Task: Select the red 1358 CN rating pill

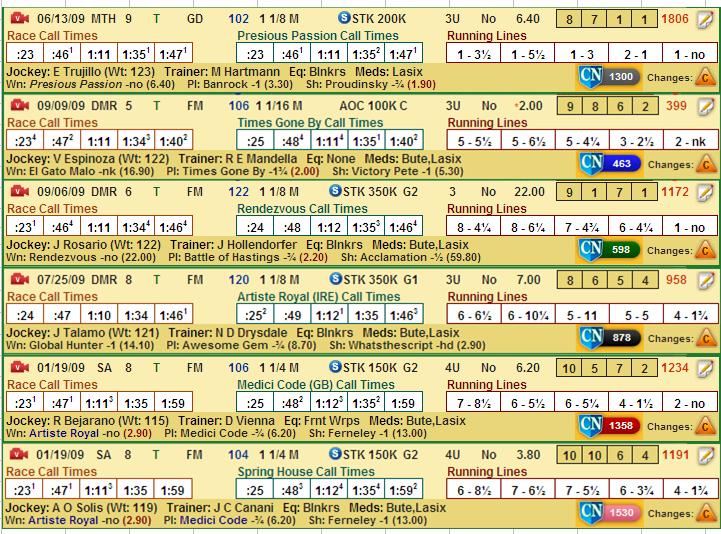Action: pos(621,426)
